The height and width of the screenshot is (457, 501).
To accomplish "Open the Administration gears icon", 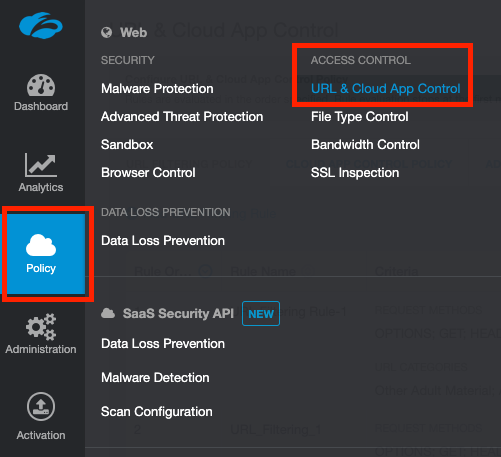I will click(x=41, y=327).
